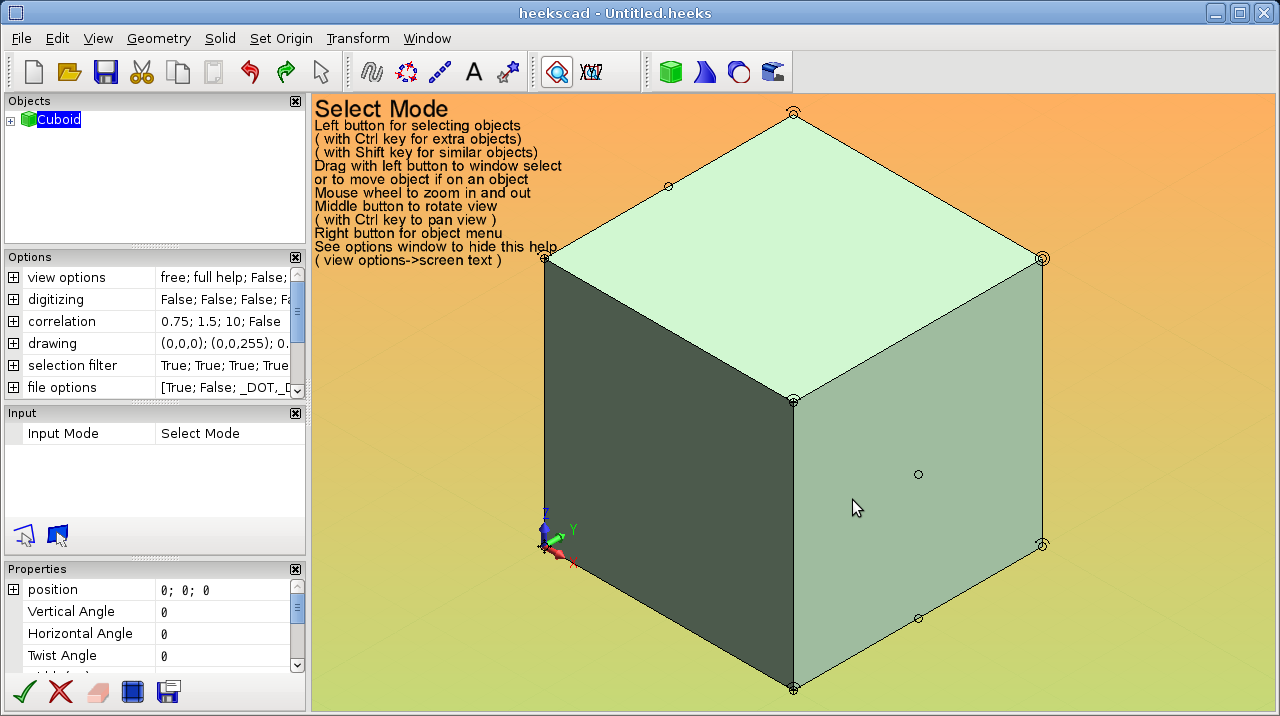Open the green cube solid primitives tool

[x=671, y=72]
